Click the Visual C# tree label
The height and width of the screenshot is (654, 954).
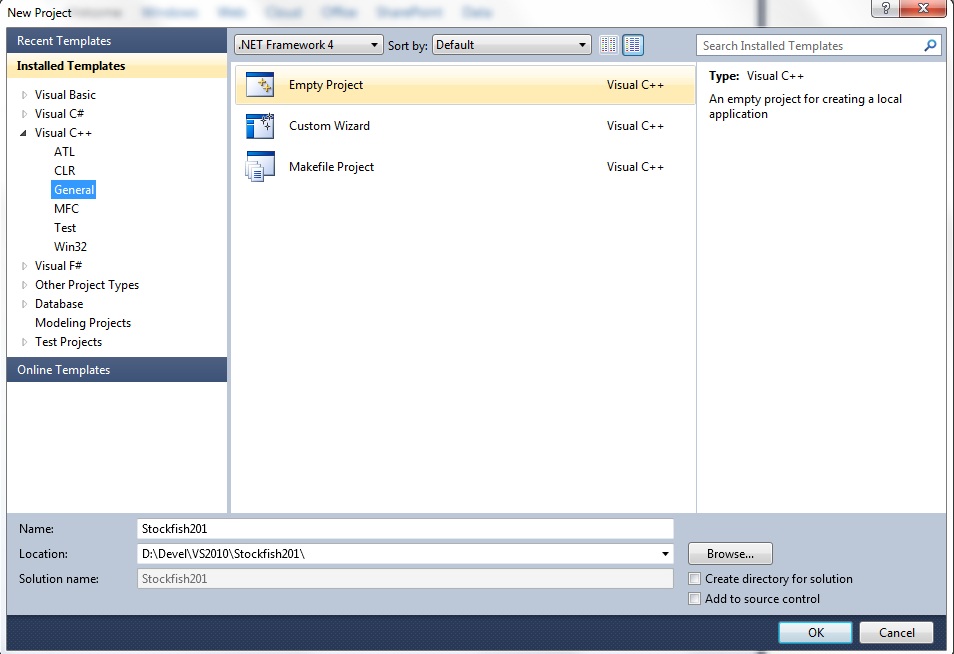[59, 114]
